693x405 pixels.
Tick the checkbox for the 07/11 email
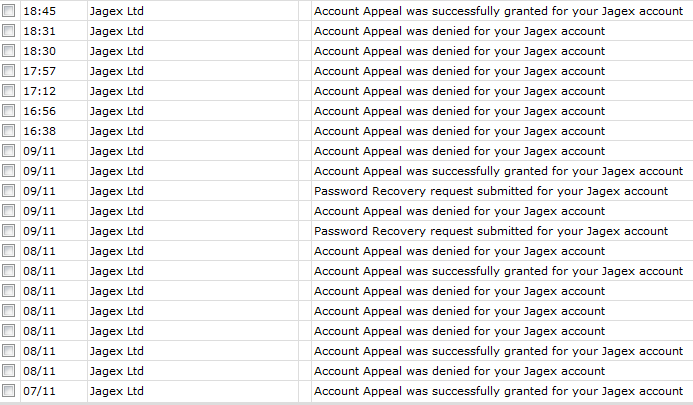coord(9,391)
